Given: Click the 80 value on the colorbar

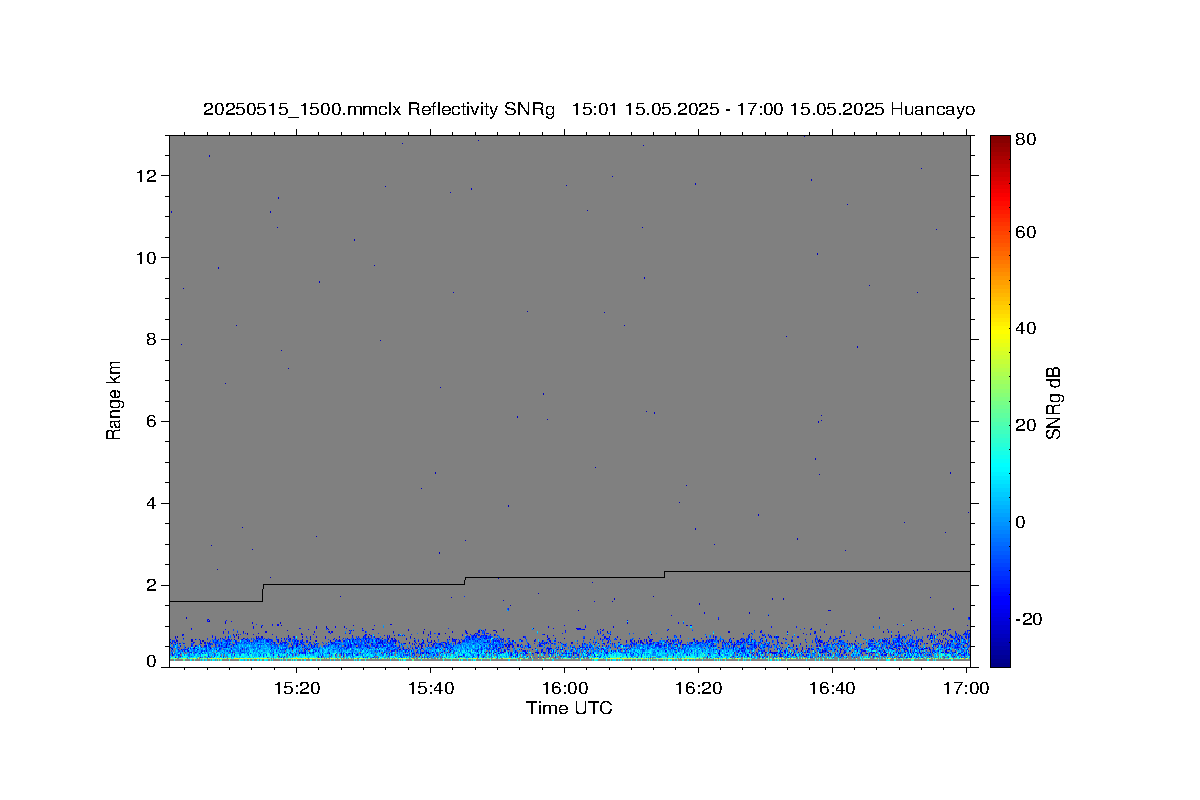Looking at the screenshot, I should point(1024,140).
